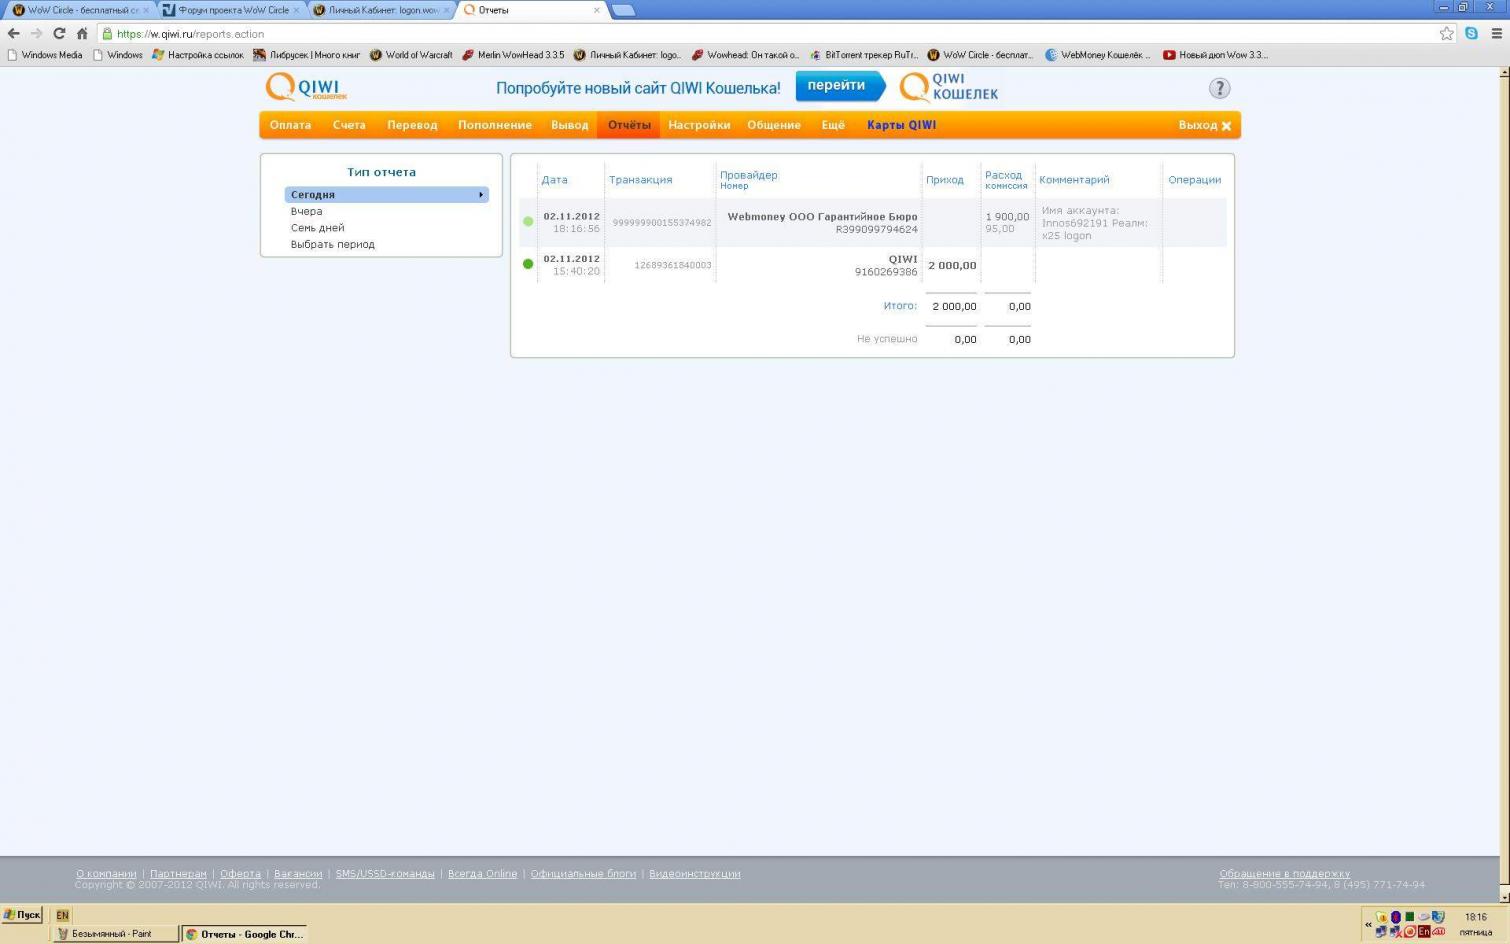Click the blue перейти button
The image size is (1510, 944).
click(x=837, y=86)
